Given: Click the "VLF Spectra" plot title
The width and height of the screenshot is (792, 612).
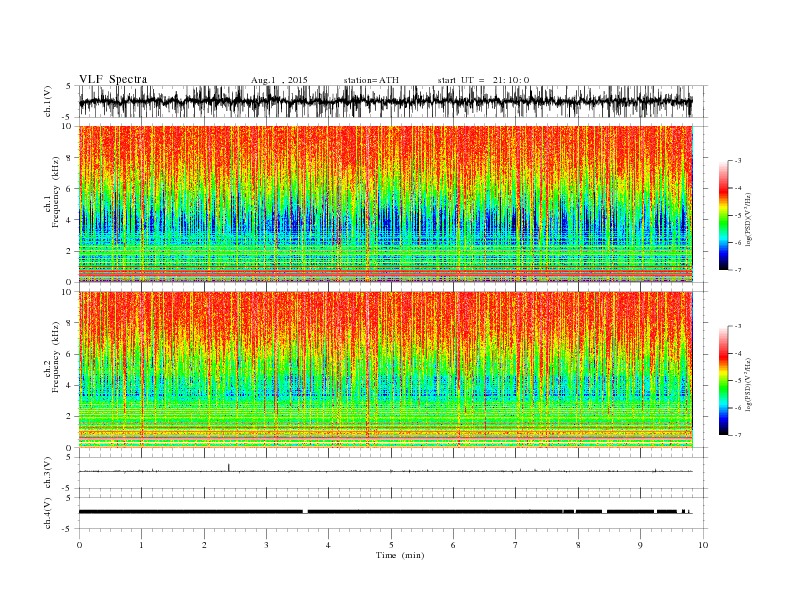Looking at the screenshot, I should pyautogui.click(x=113, y=79).
